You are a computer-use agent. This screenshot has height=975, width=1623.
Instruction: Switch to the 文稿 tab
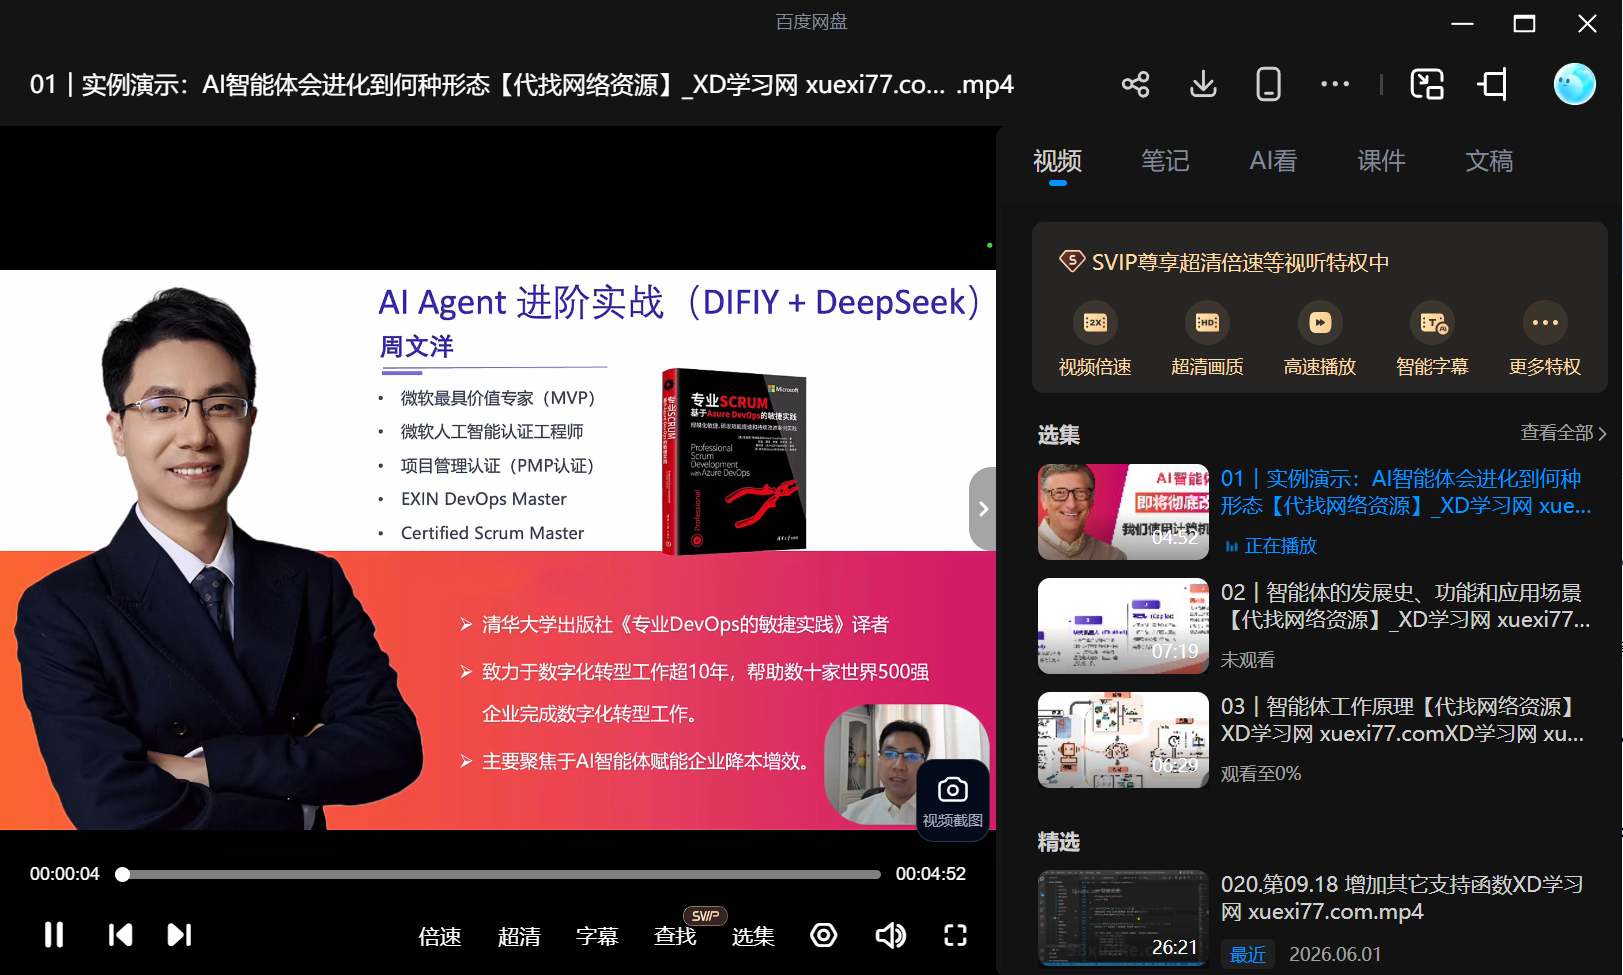click(x=1489, y=161)
